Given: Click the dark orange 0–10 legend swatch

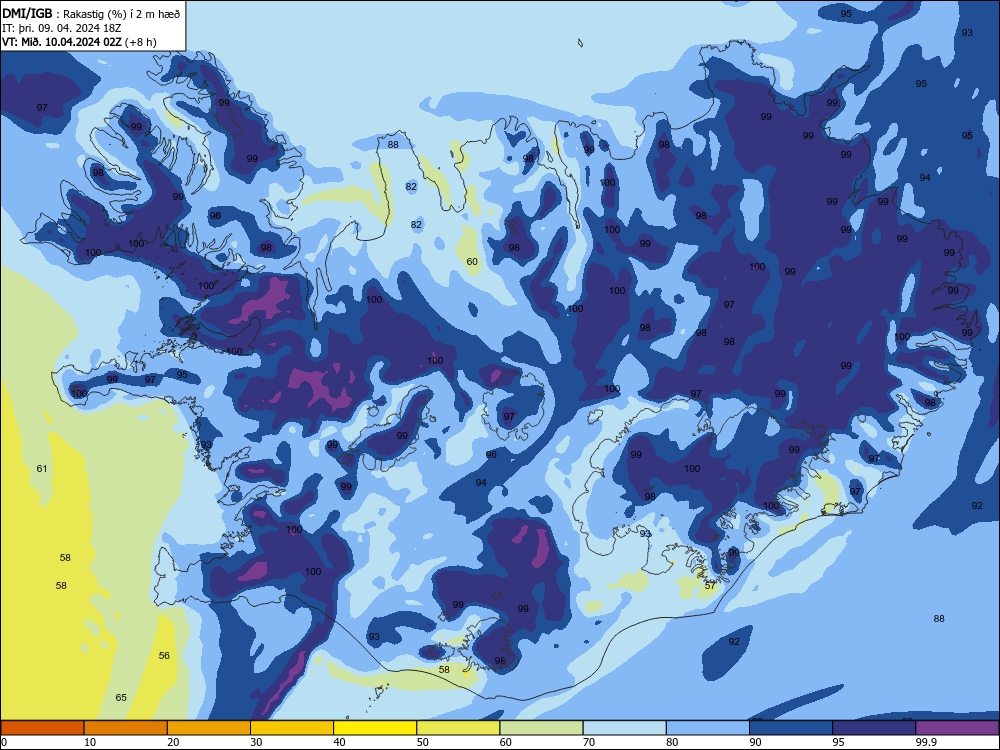Looking at the screenshot, I should click(x=42, y=728).
